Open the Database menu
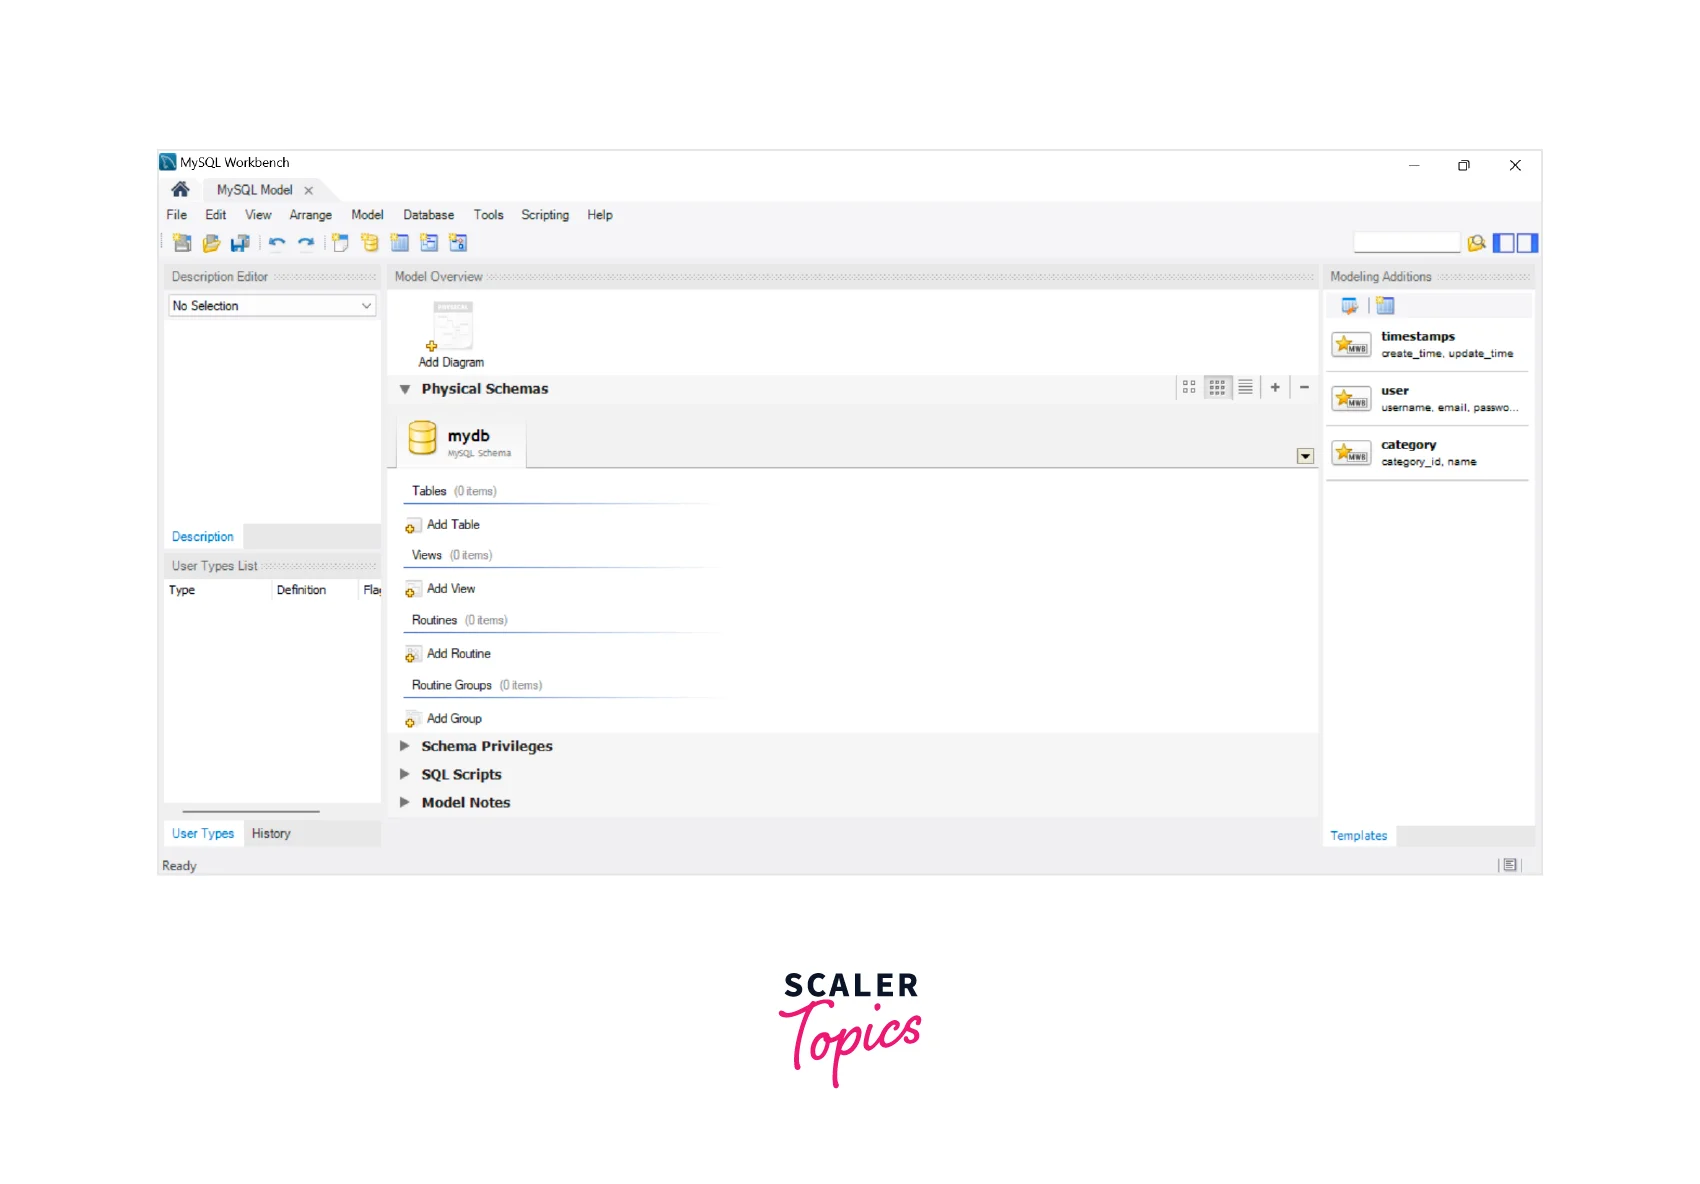Screen dimensions: 1700x1184 (428, 215)
